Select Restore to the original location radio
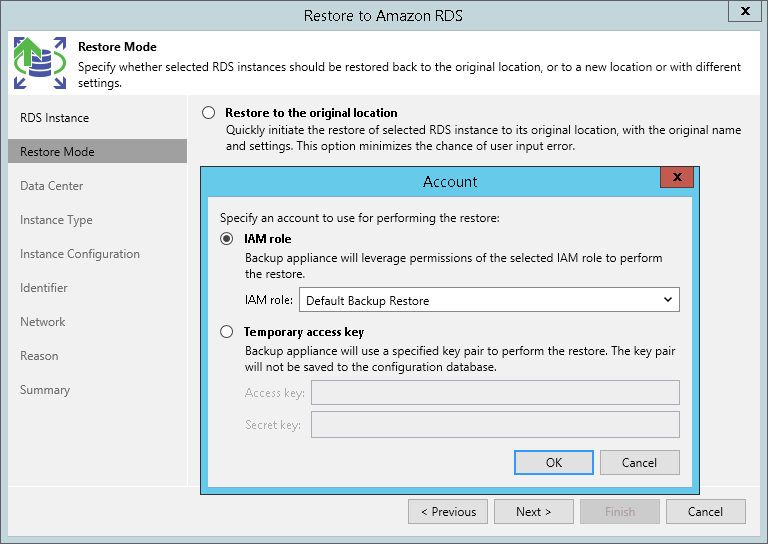768x544 pixels. pos(209,113)
